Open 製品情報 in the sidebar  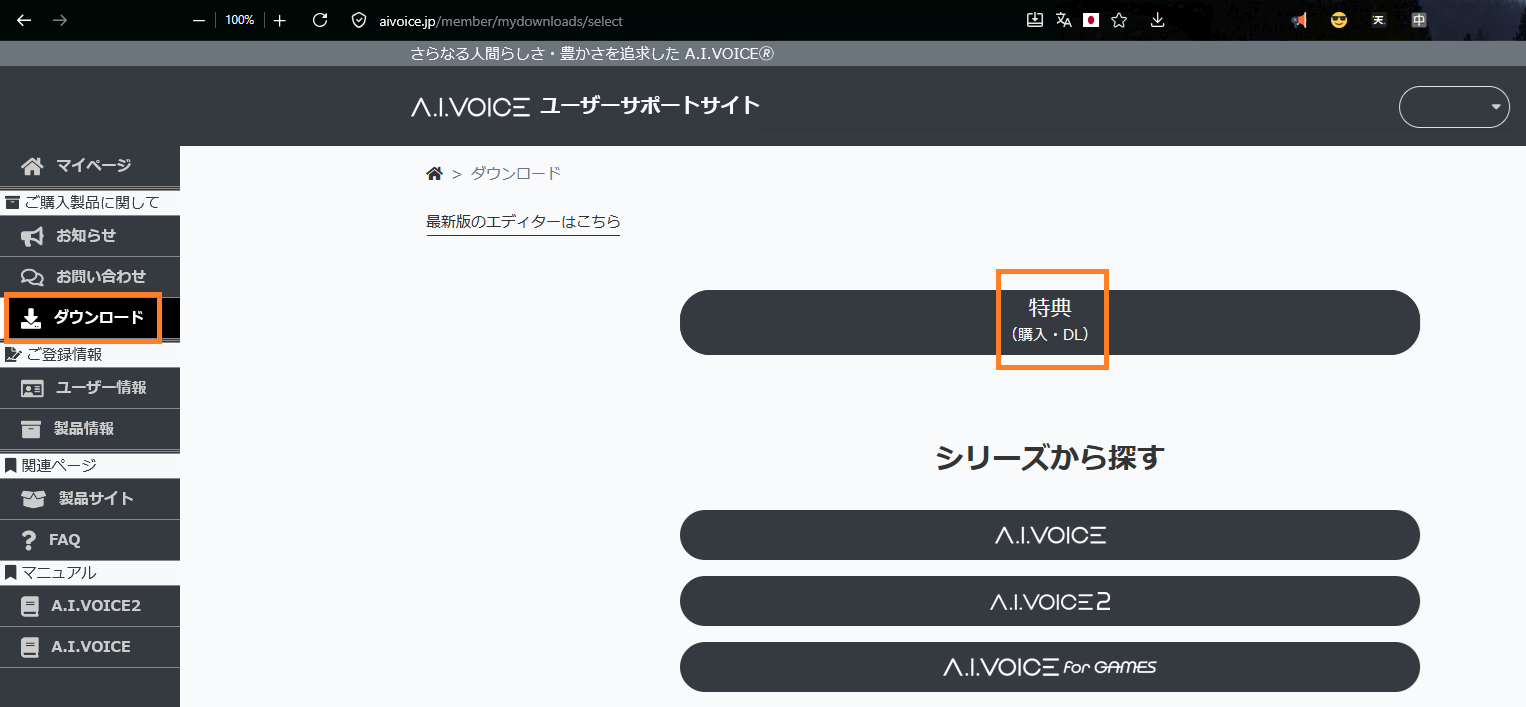[90, 429]
